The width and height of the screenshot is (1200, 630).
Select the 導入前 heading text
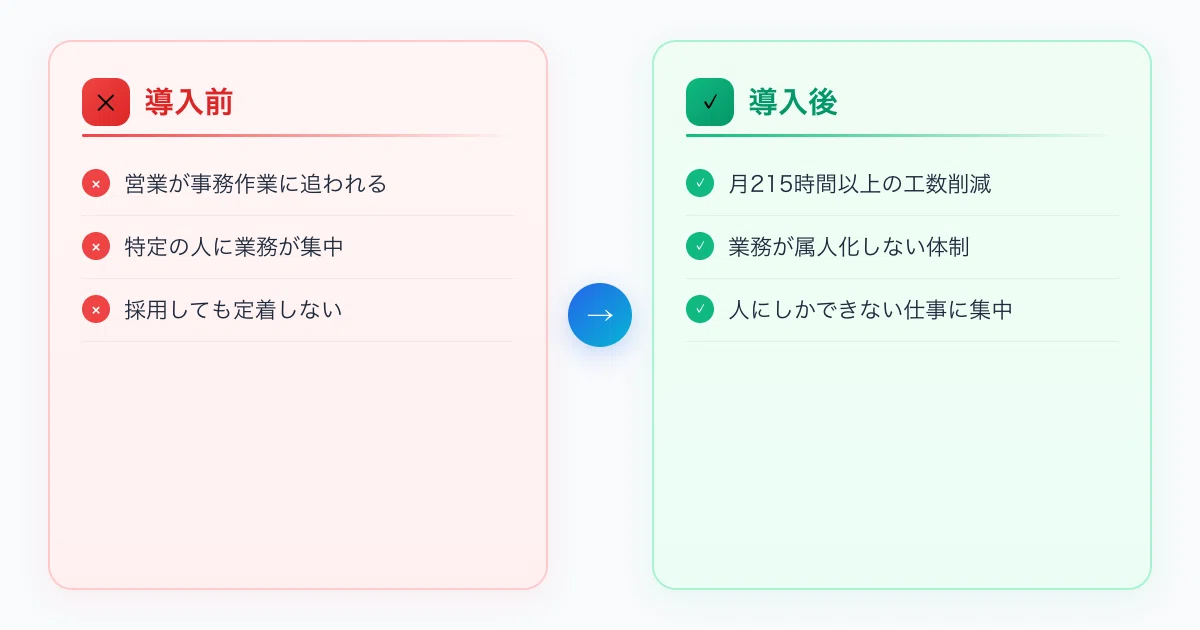[x=189, y=102]
